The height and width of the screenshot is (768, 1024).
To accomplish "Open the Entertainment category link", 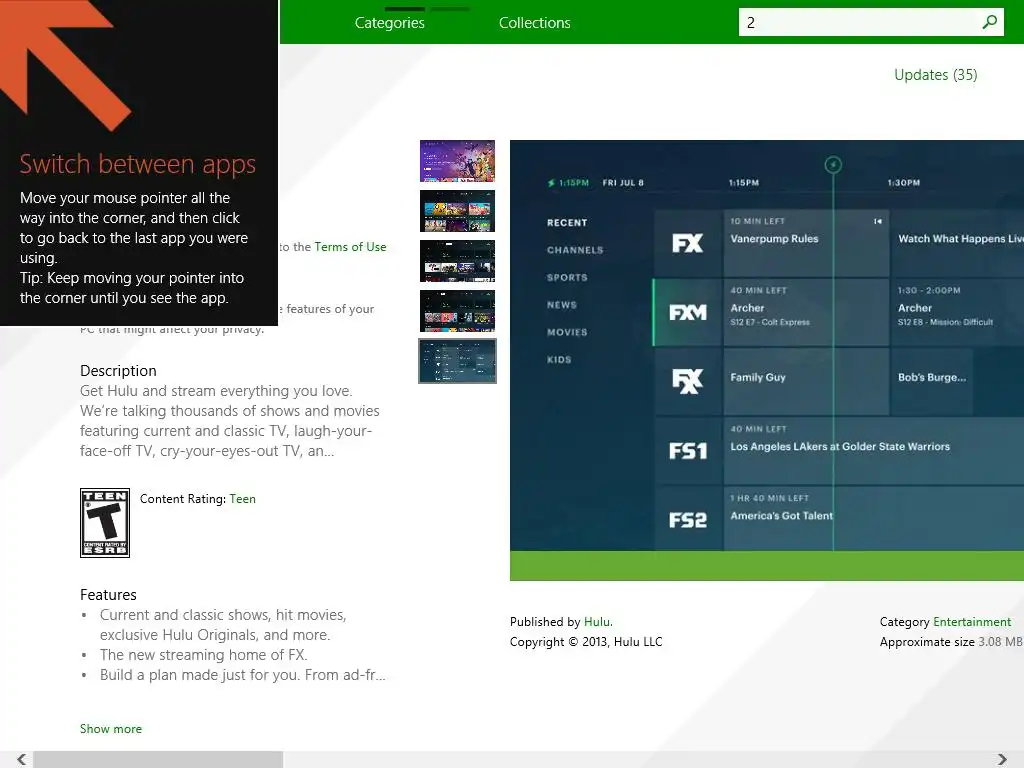I will pyautogui.click(x=972, y=622).
